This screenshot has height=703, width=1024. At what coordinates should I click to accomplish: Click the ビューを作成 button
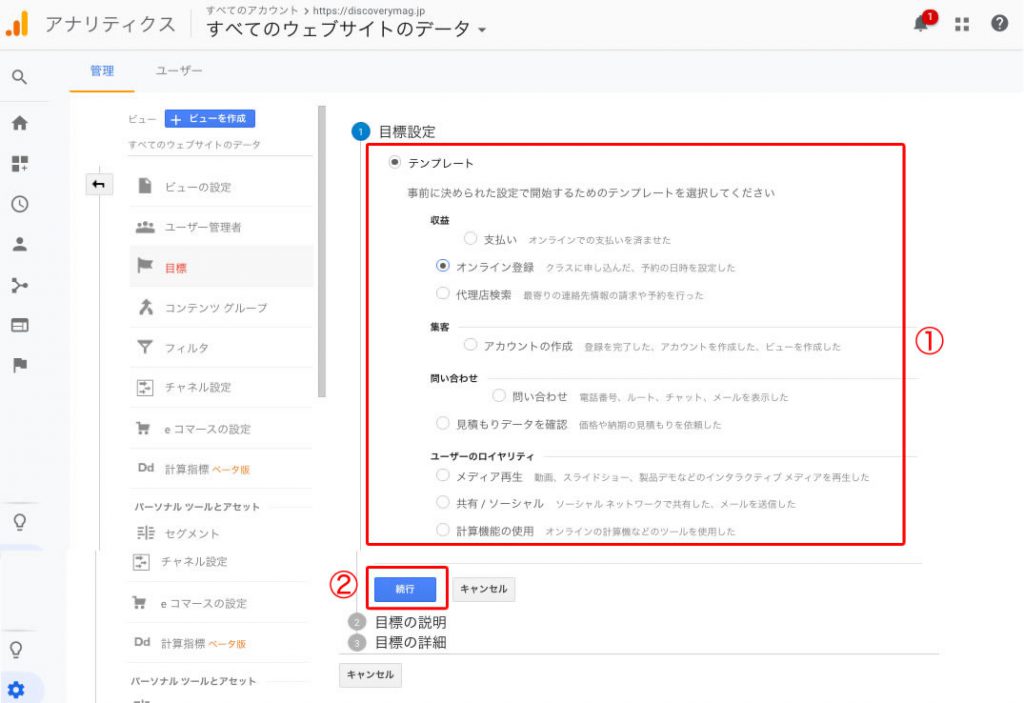point(210,118)
